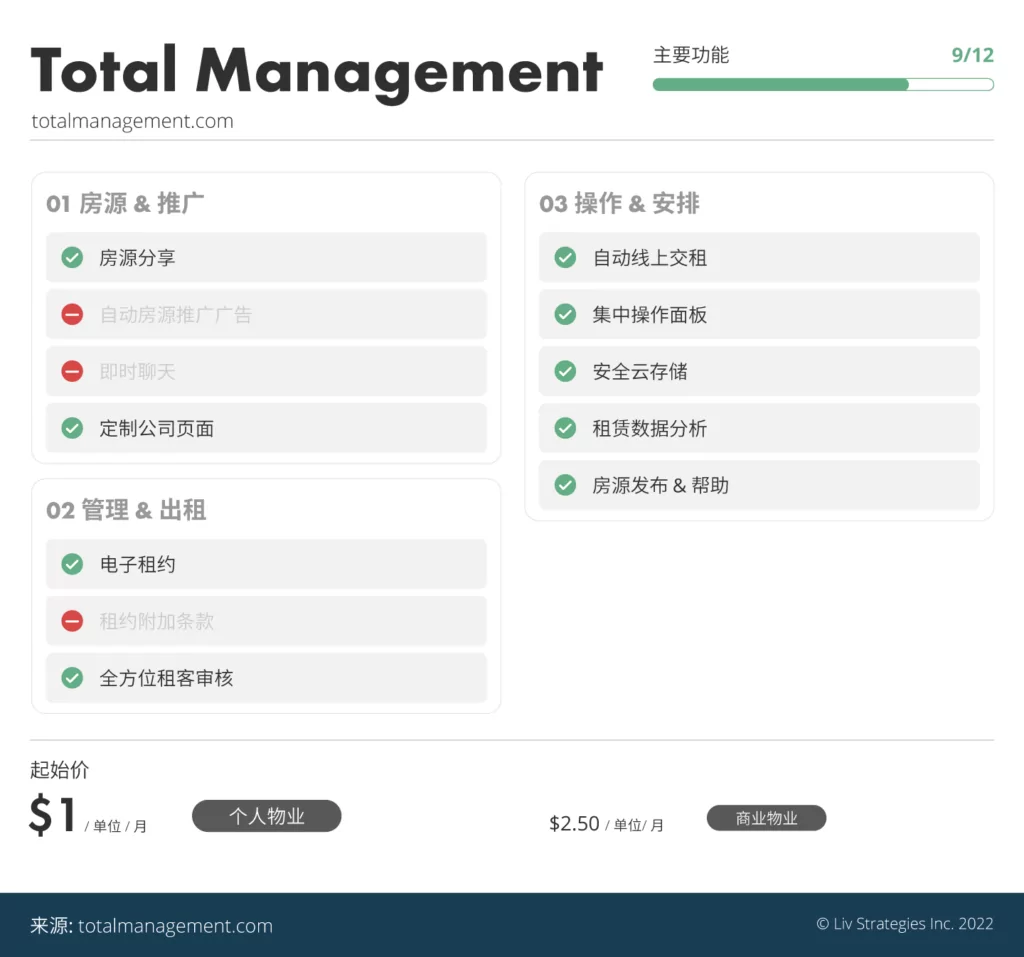Viewport: 1024px width, 957px height.
Task: Click the red minus icon beside 租约附加条款
Action: tap(72, 622)
